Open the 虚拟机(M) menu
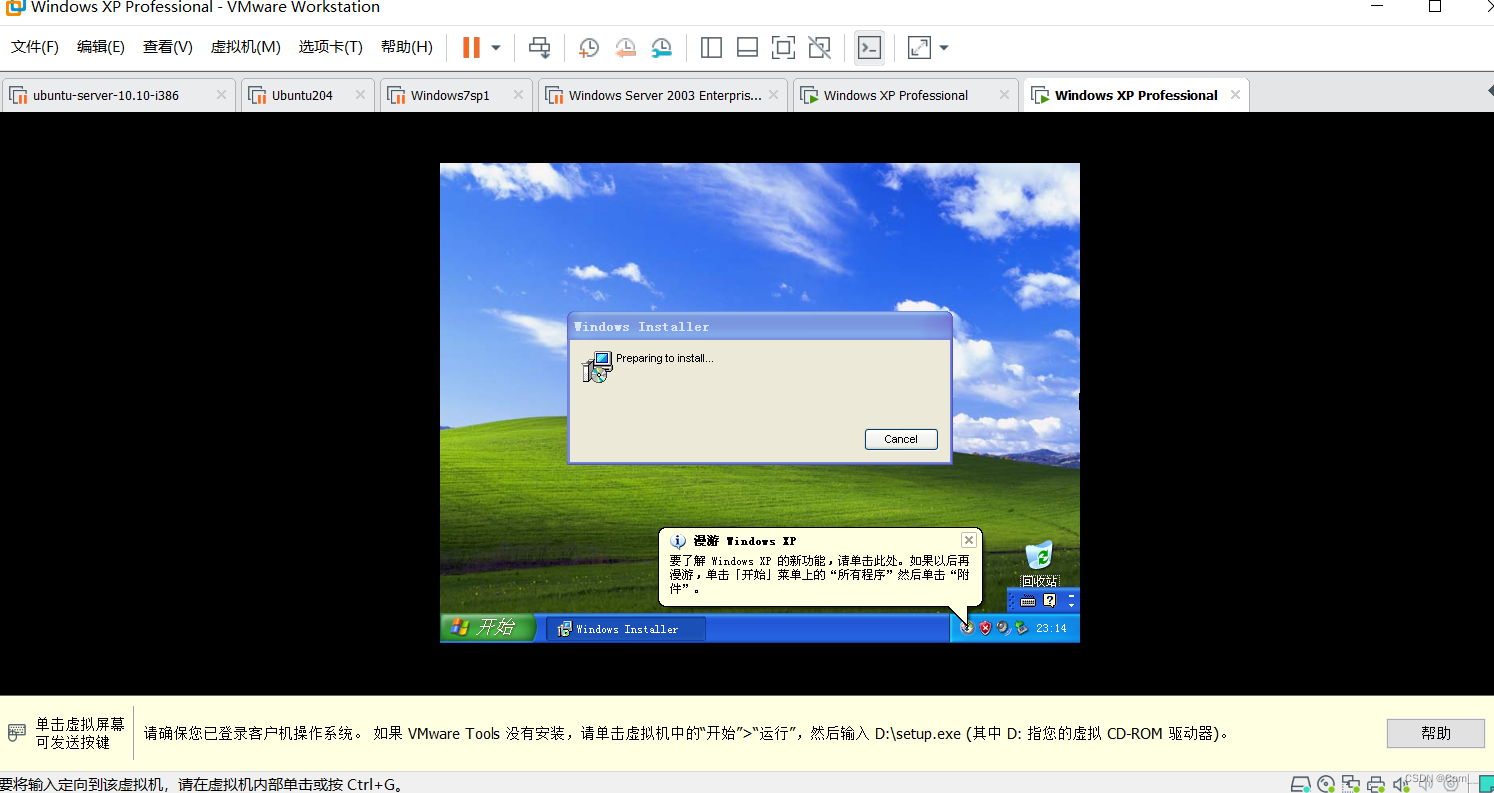 click(246, 47)
